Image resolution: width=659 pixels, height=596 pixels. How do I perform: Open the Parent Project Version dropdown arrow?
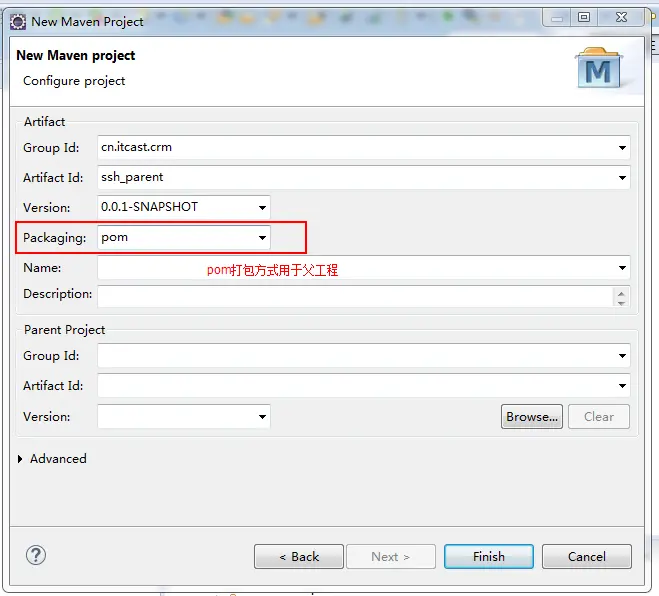pyautogui.click(x=262, y=417)
